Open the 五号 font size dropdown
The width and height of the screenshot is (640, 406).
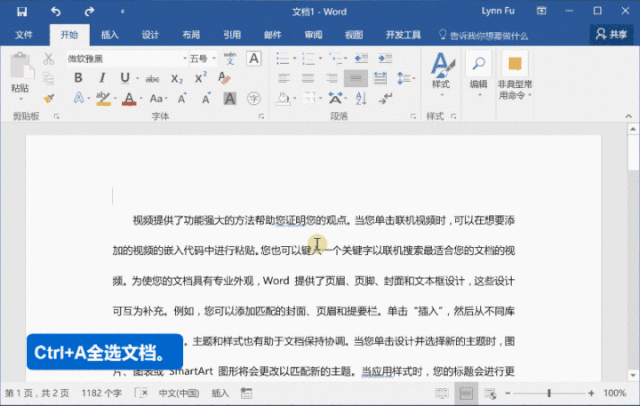coord(213,59)
